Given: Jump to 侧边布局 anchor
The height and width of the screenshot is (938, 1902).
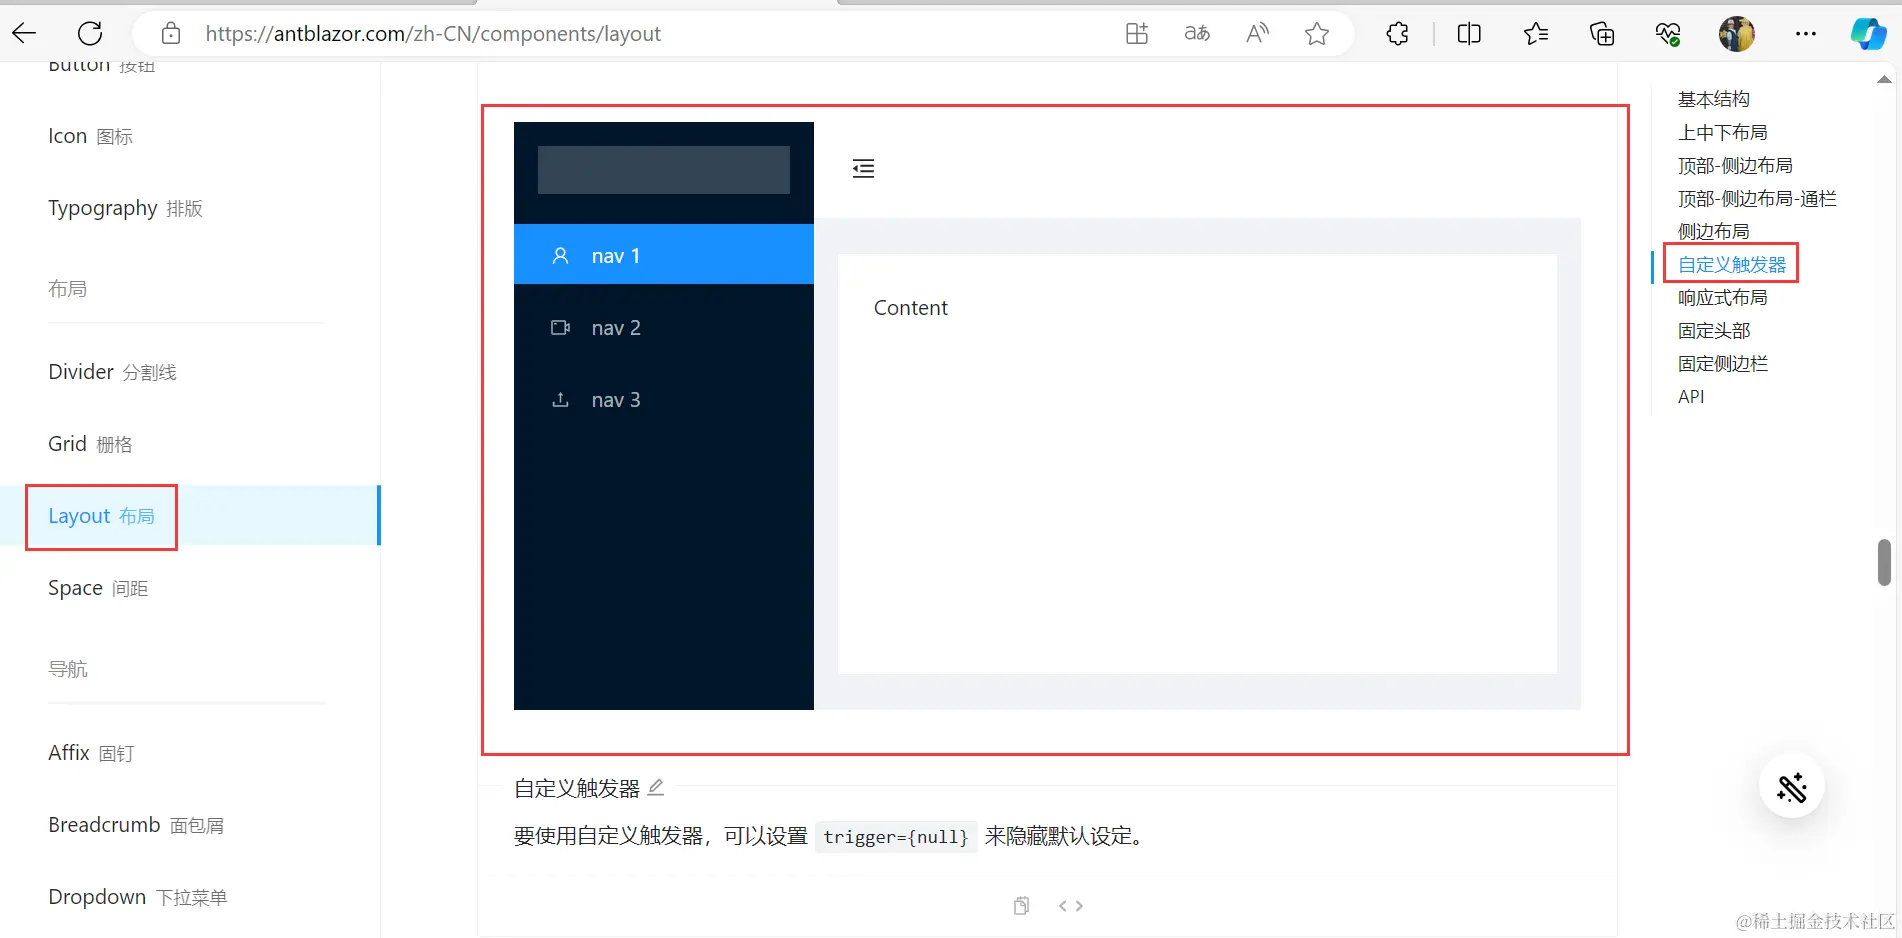Looking at the screenshot, I should coord(1713,231).
